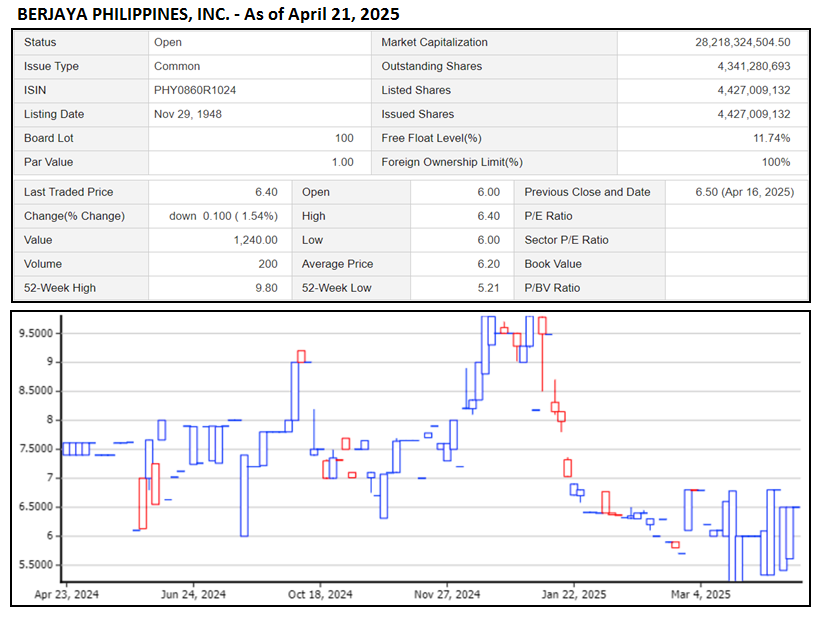The width and height of the screenshot is (821, 618).
Task: Select the Outstanding Shares label
Action: [432, 67]
